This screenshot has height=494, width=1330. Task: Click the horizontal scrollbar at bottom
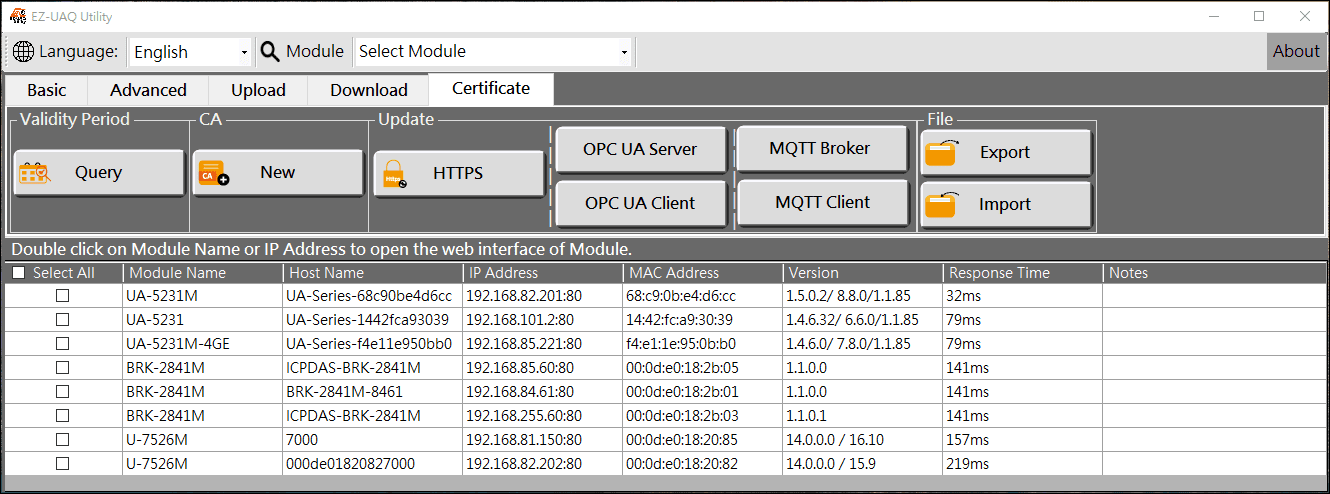[664, 484]
